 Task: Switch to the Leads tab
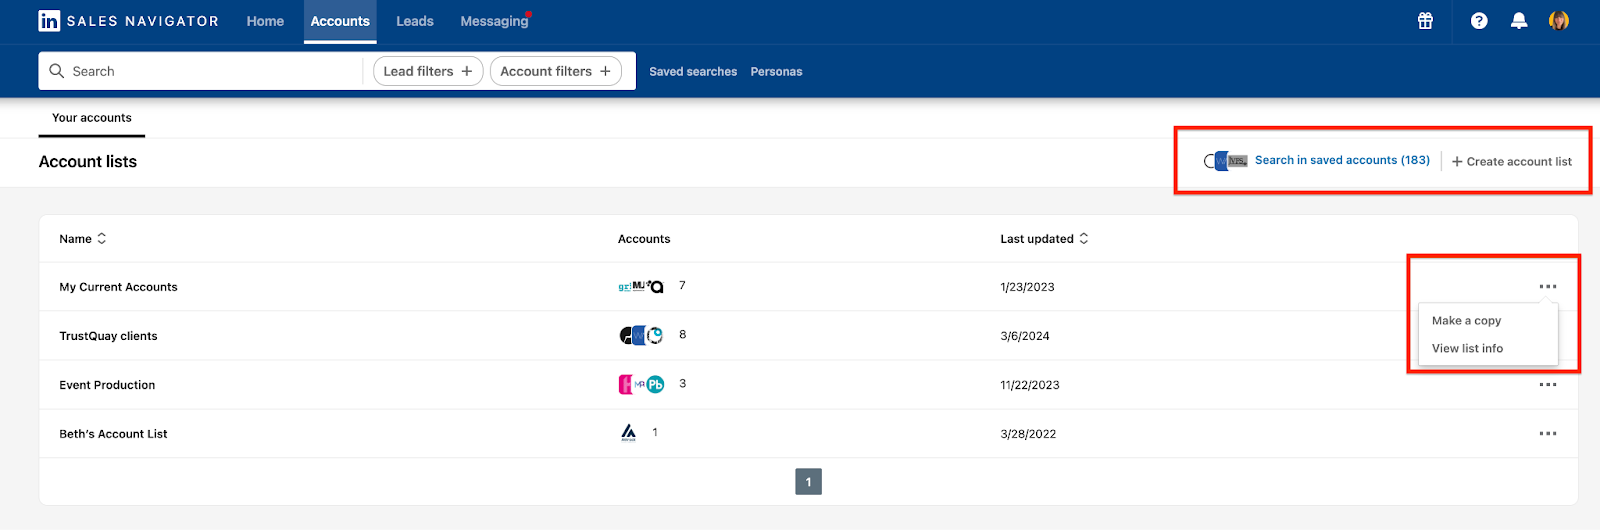pos(415,21)
